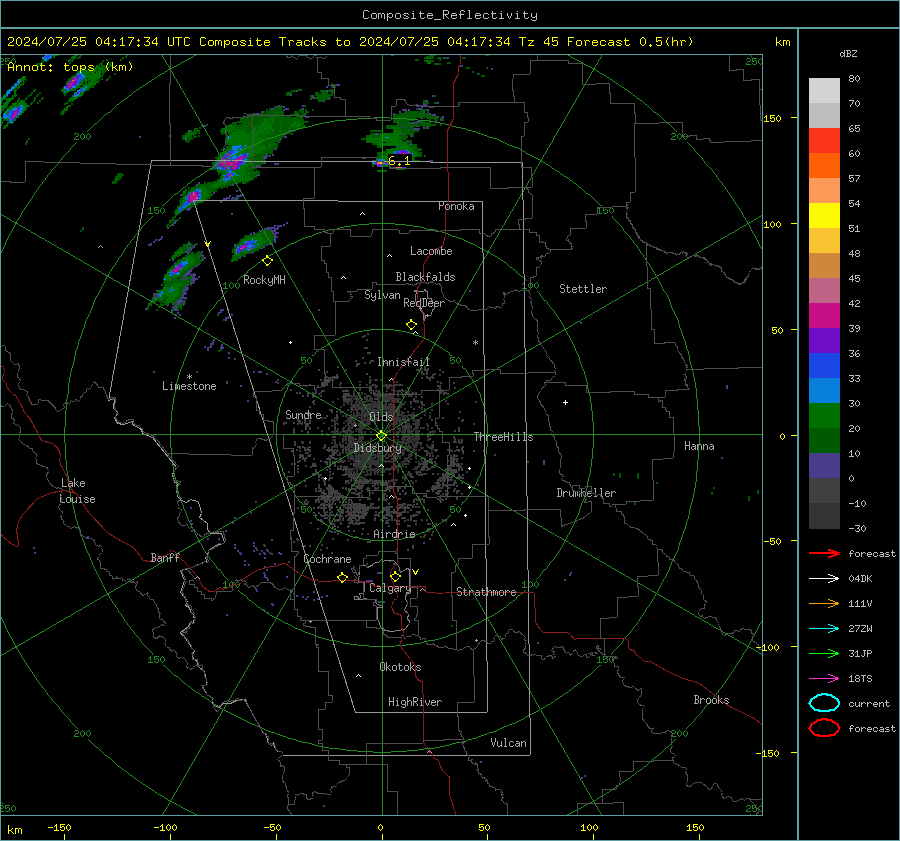Click the red forecast ellipse legend icon
The width and height of the screenshot is (900, 841).
coord(824,728)
